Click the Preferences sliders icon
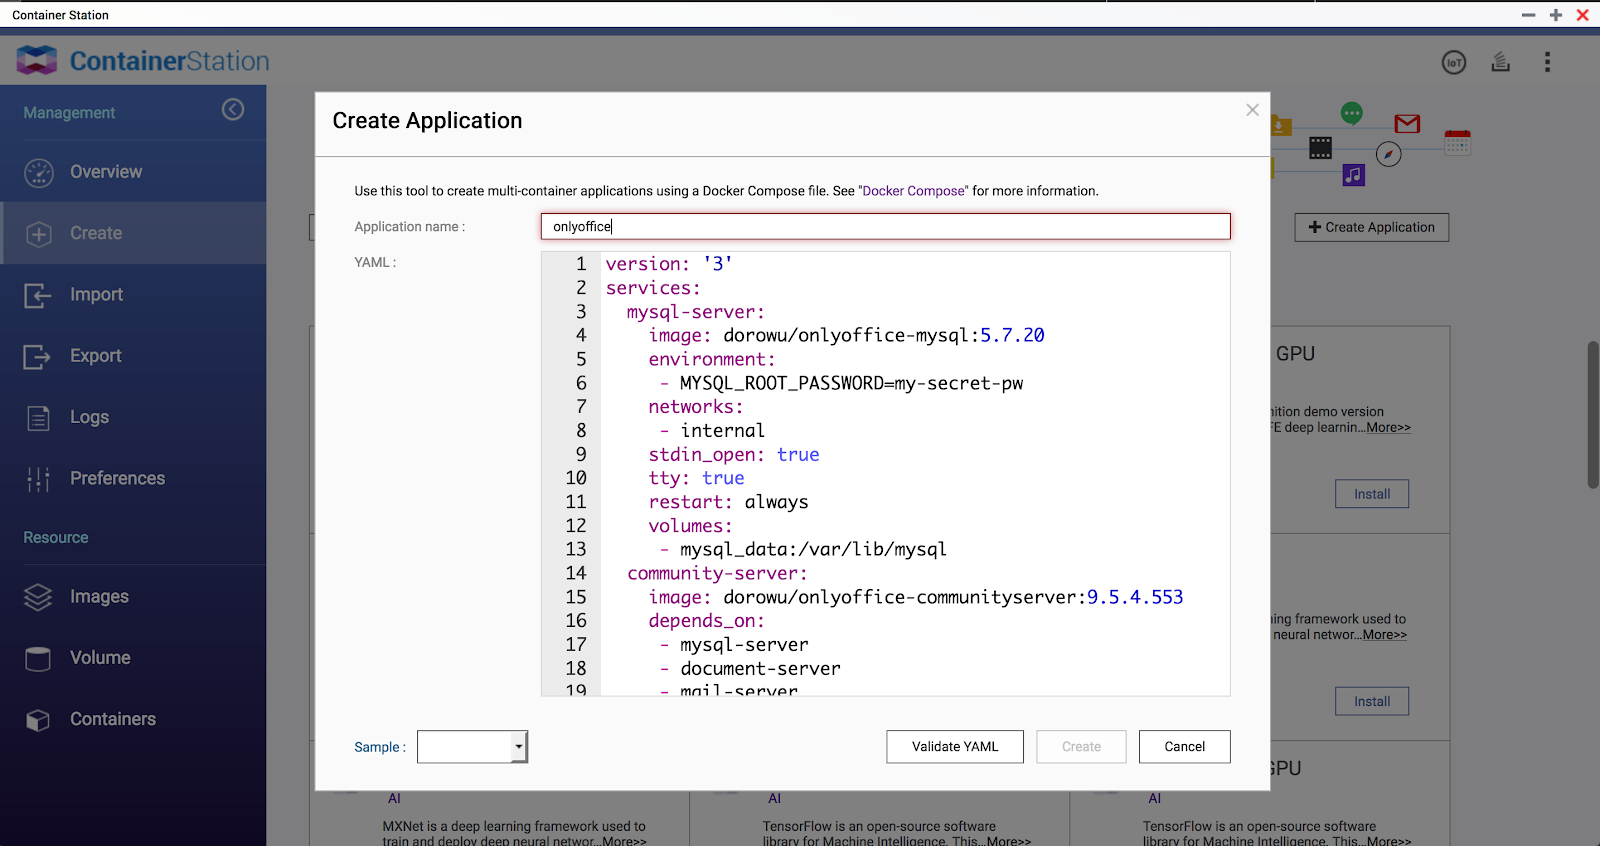Image resolution: width=1600 pixels, height=846 pixels. click(x=38, y=479)
